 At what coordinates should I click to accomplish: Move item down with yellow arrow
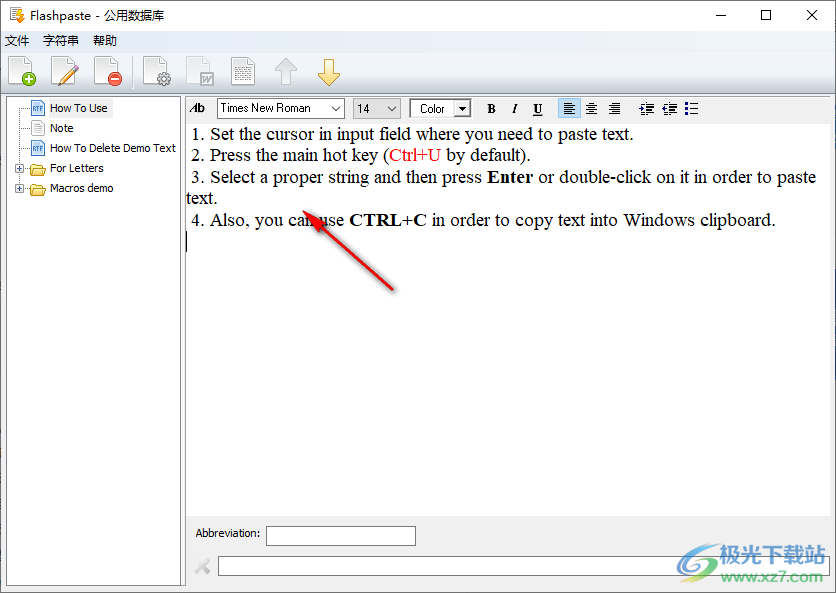click(x=329, y=72)
